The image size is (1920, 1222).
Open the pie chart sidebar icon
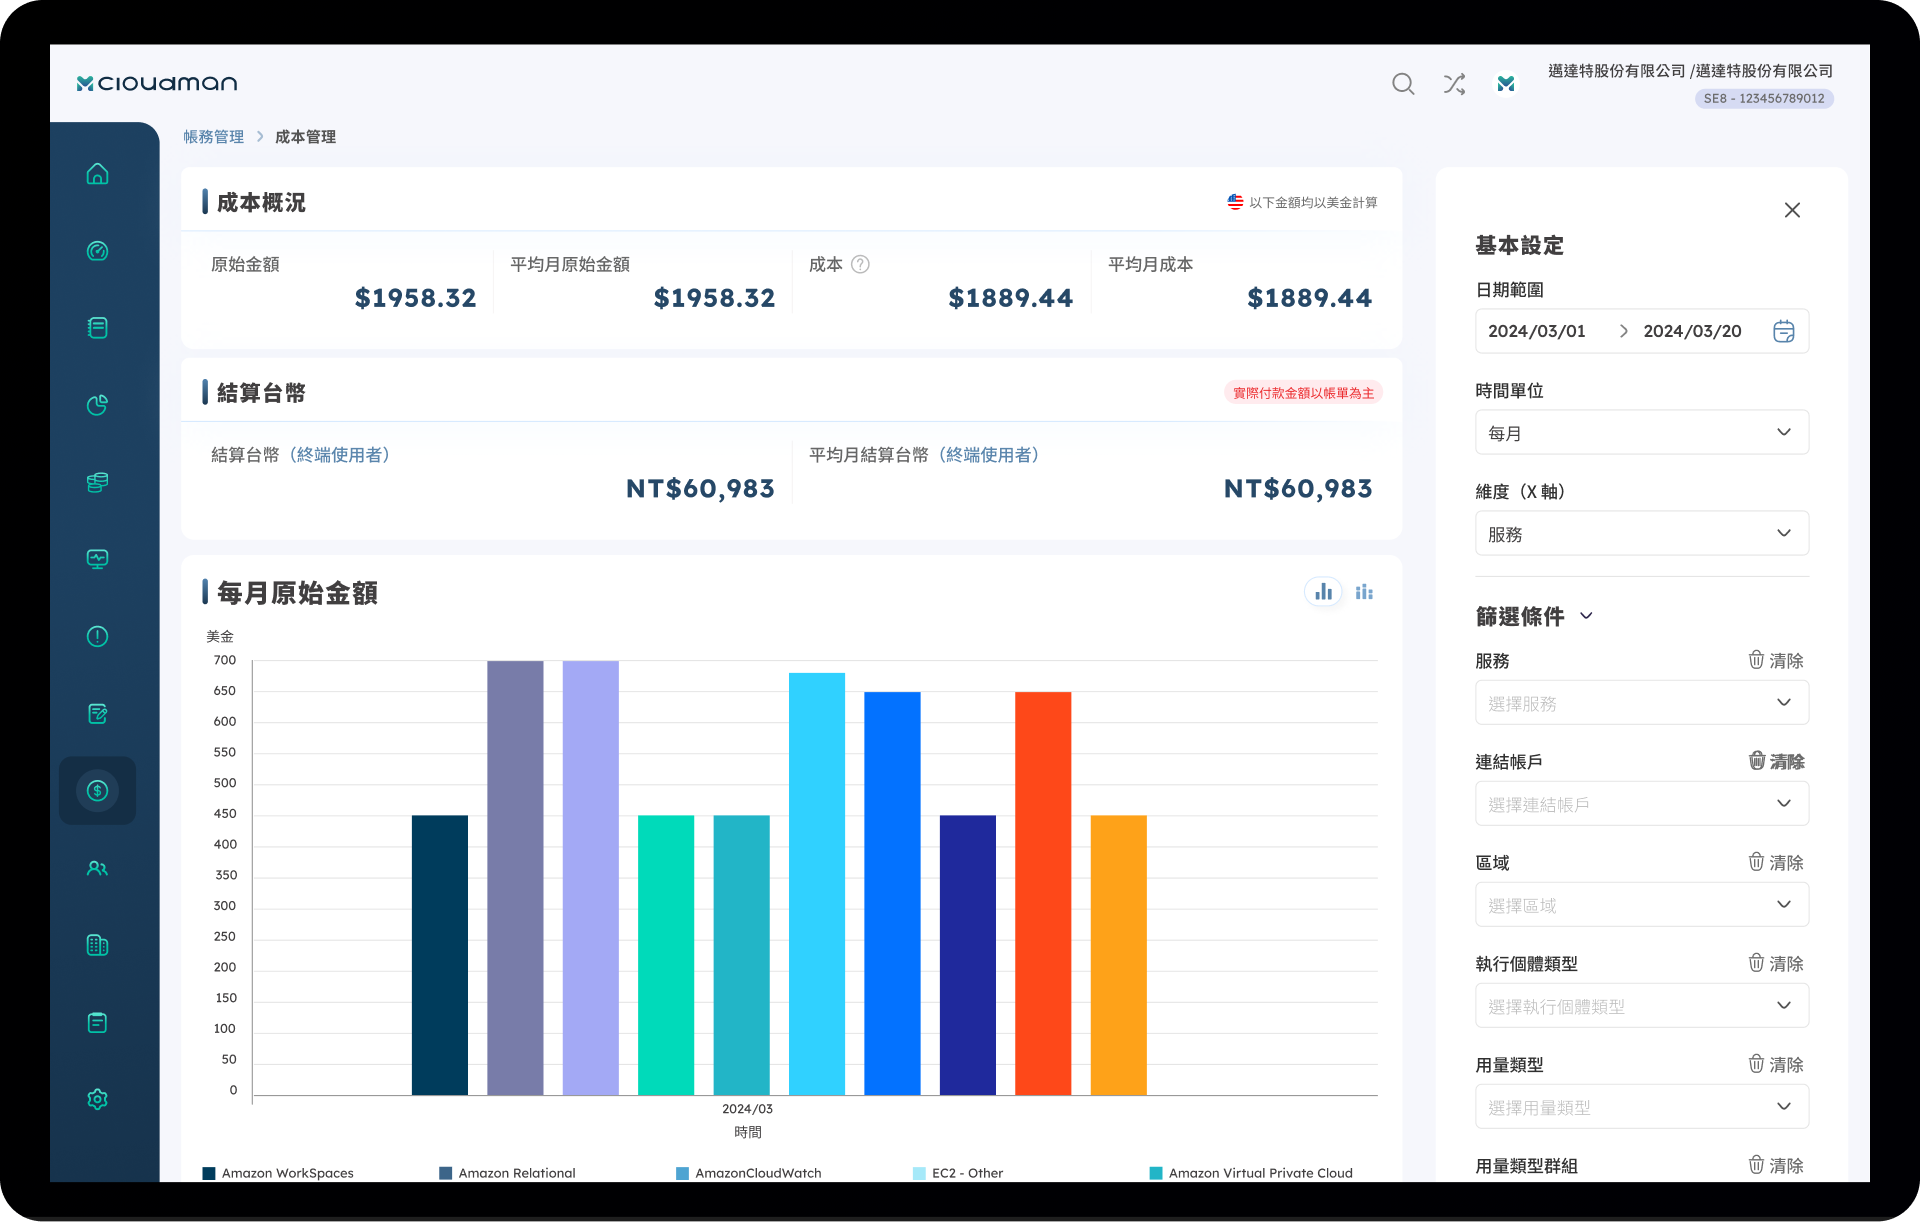(97, 405)
